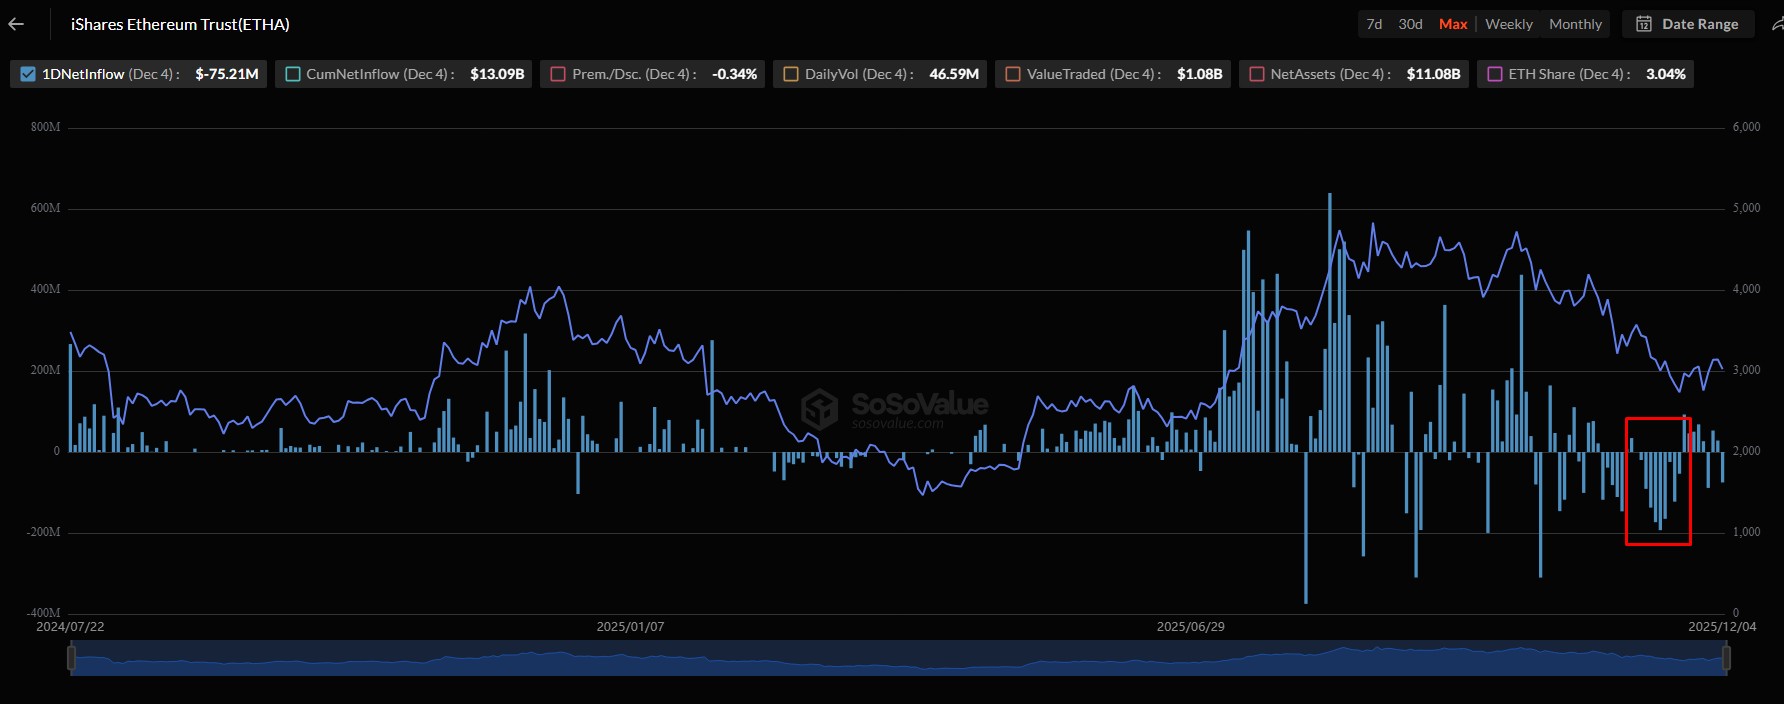Screen dimensions: 1784x704
Task: Click the left handle of range slider
Action: pyautogui.click(x=71, y=658)
